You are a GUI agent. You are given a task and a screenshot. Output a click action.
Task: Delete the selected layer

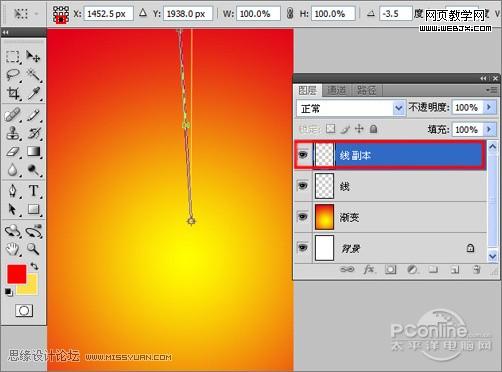coord(477,269)
